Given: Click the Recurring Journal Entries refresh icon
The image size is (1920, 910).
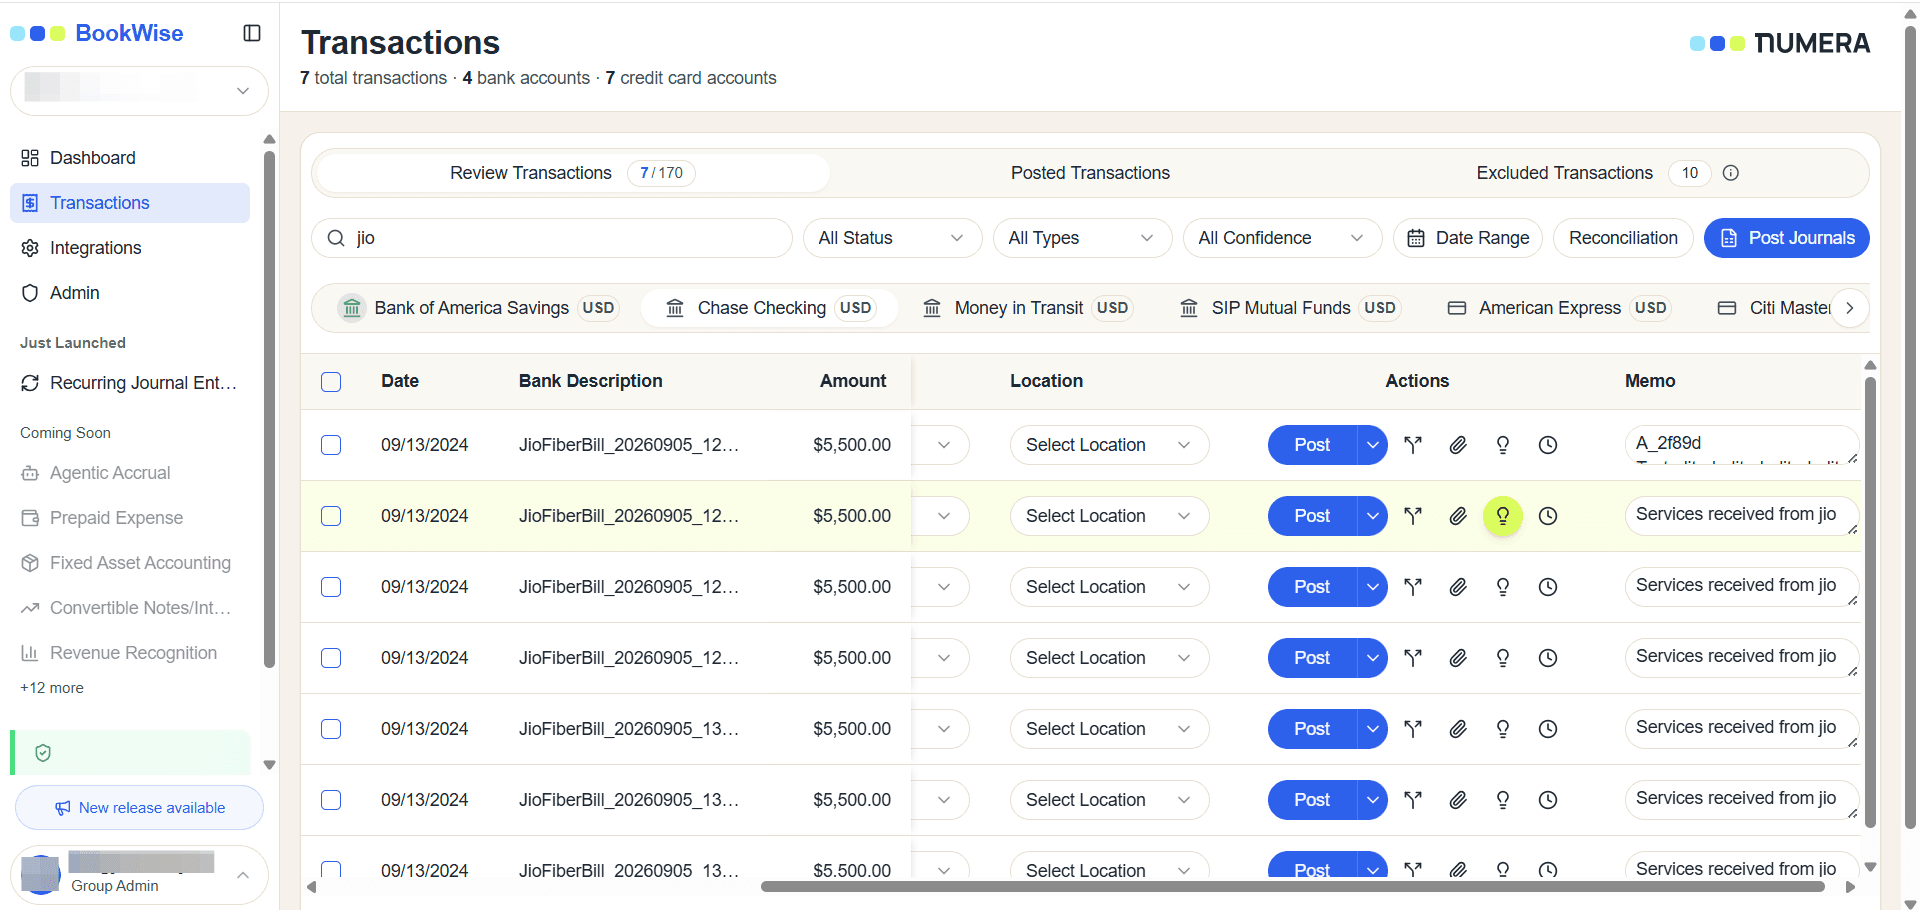Looking at the screenshot, I should tap(30, 383).
